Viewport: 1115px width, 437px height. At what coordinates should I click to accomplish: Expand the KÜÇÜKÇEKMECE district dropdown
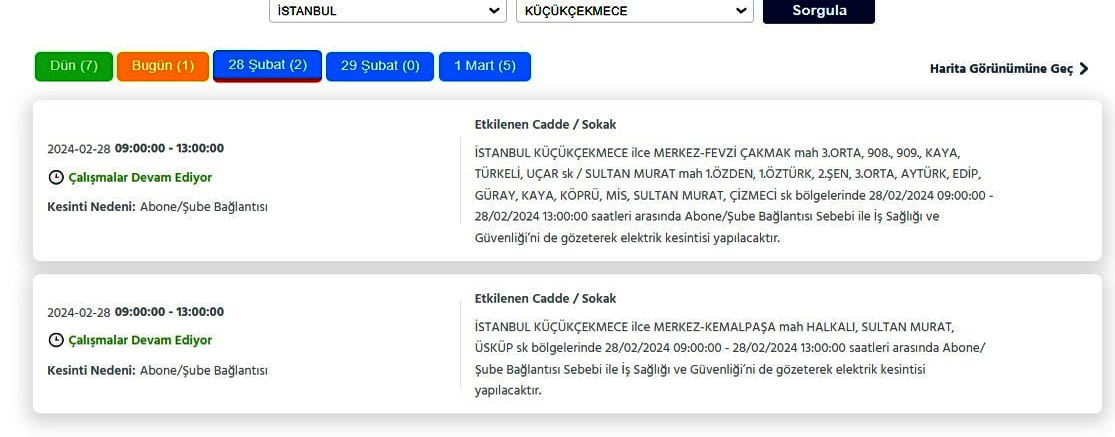point(634,11)
